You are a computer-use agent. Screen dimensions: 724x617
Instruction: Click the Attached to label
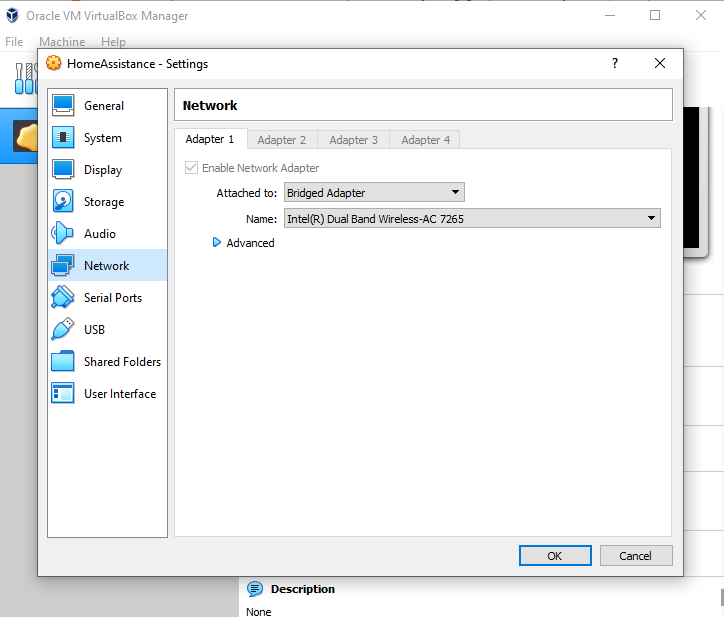coord(247,193)
